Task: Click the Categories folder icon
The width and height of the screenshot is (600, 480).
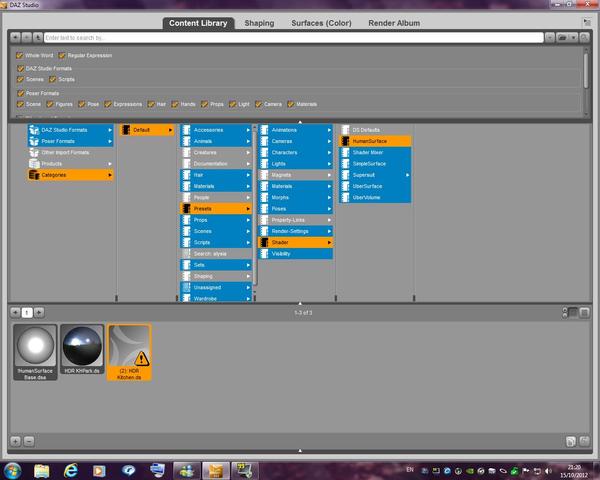Action: (34, 175)
